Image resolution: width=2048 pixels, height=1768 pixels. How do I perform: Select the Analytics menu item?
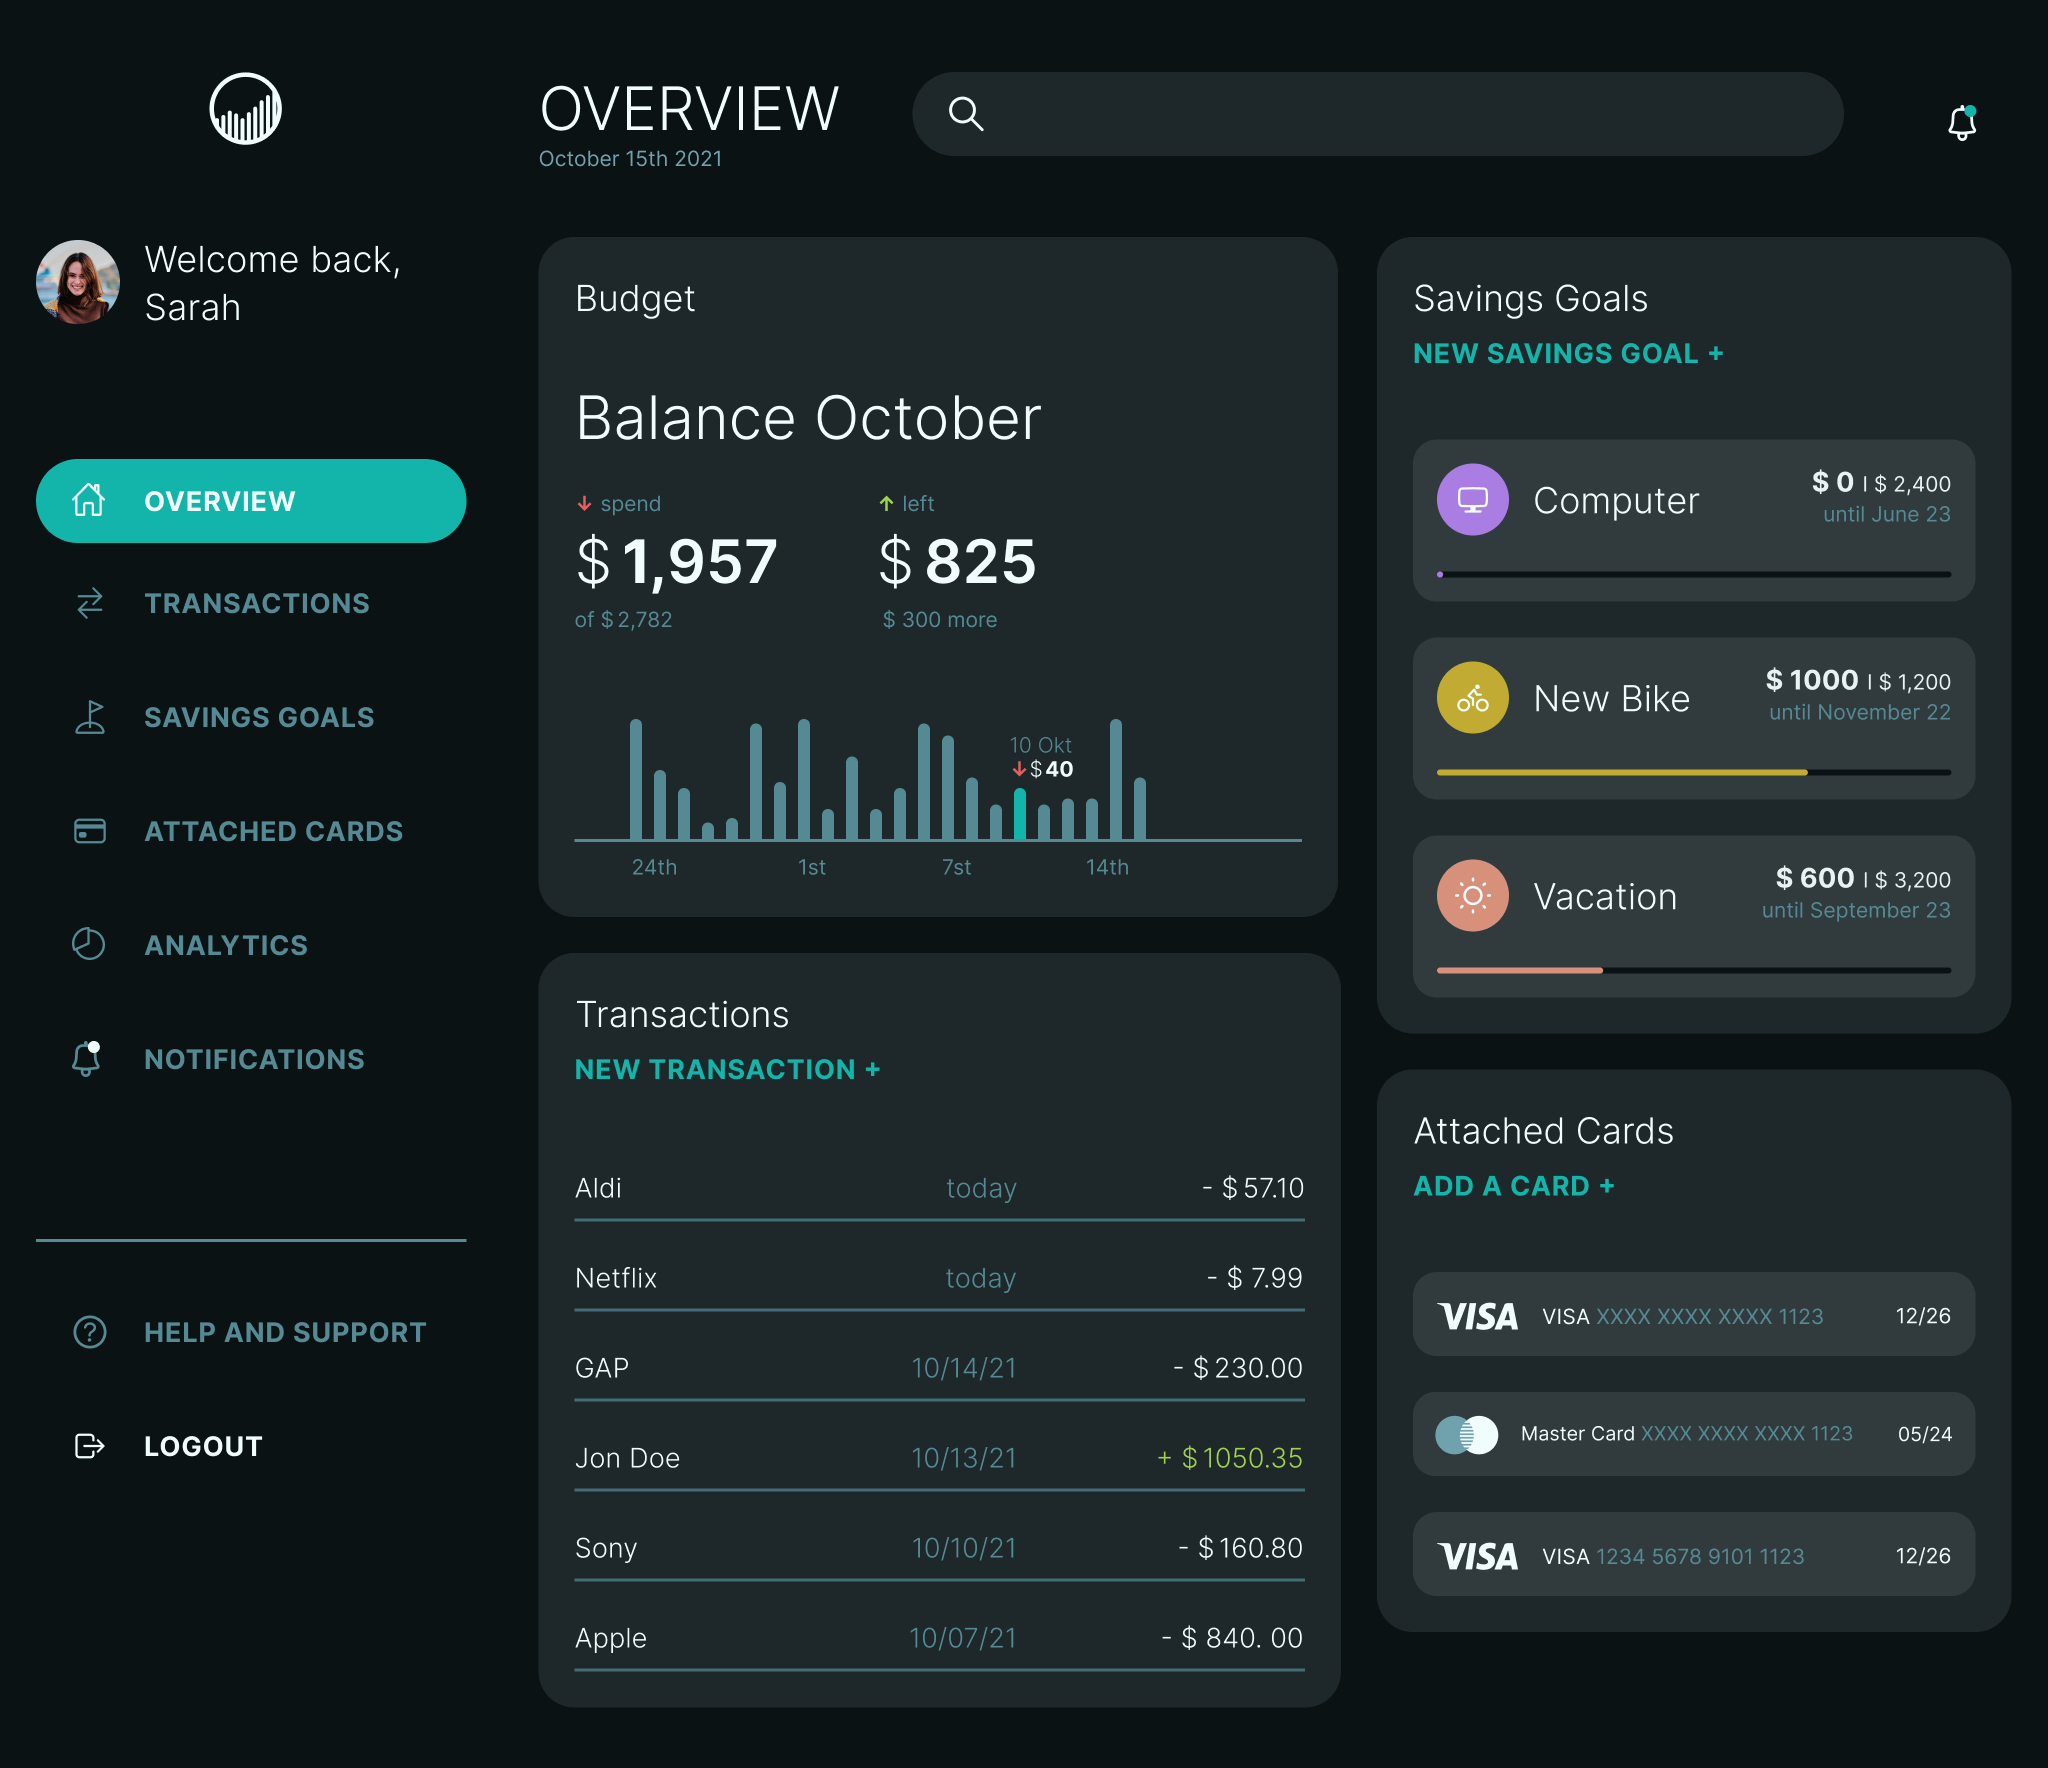tap(226, 945)
